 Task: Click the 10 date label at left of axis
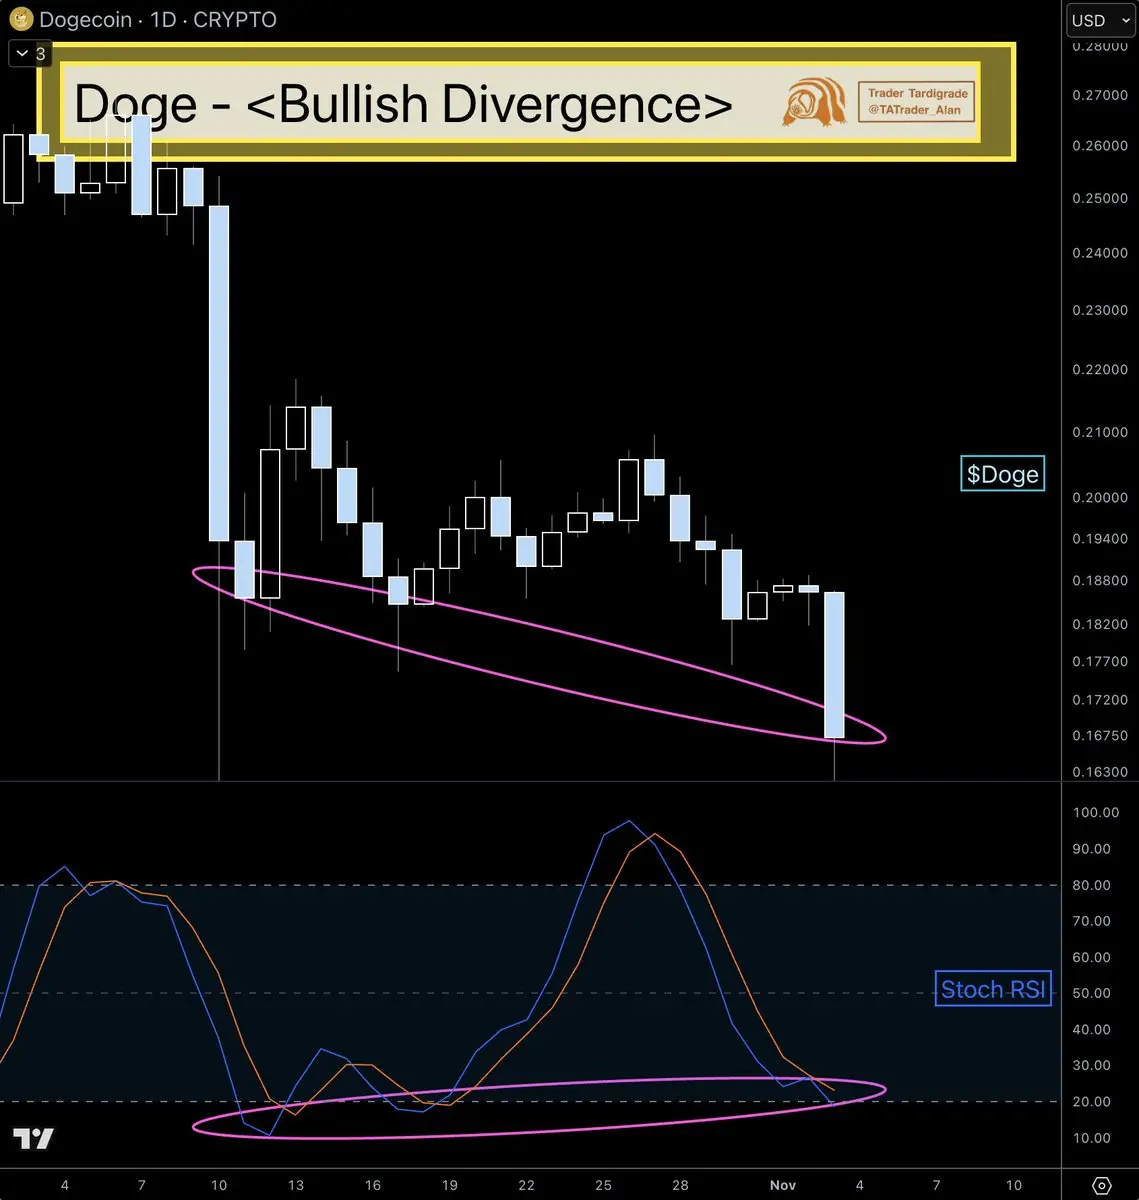[x=219, y=1185]
